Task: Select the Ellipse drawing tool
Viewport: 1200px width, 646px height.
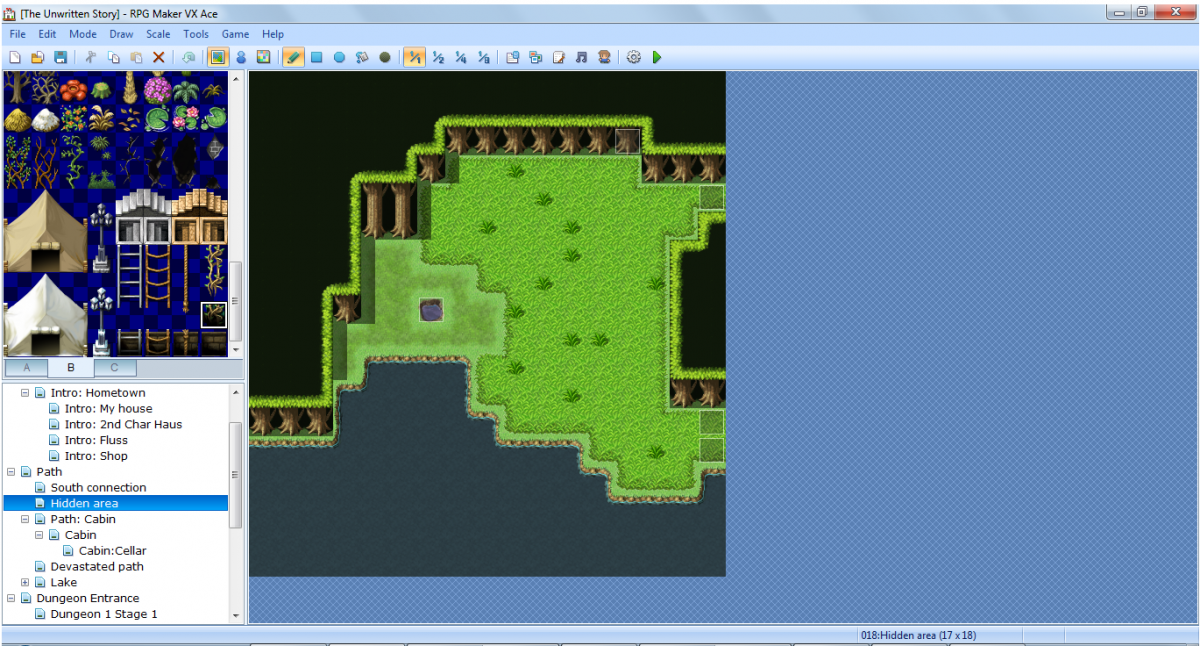Action: (339, 57)
